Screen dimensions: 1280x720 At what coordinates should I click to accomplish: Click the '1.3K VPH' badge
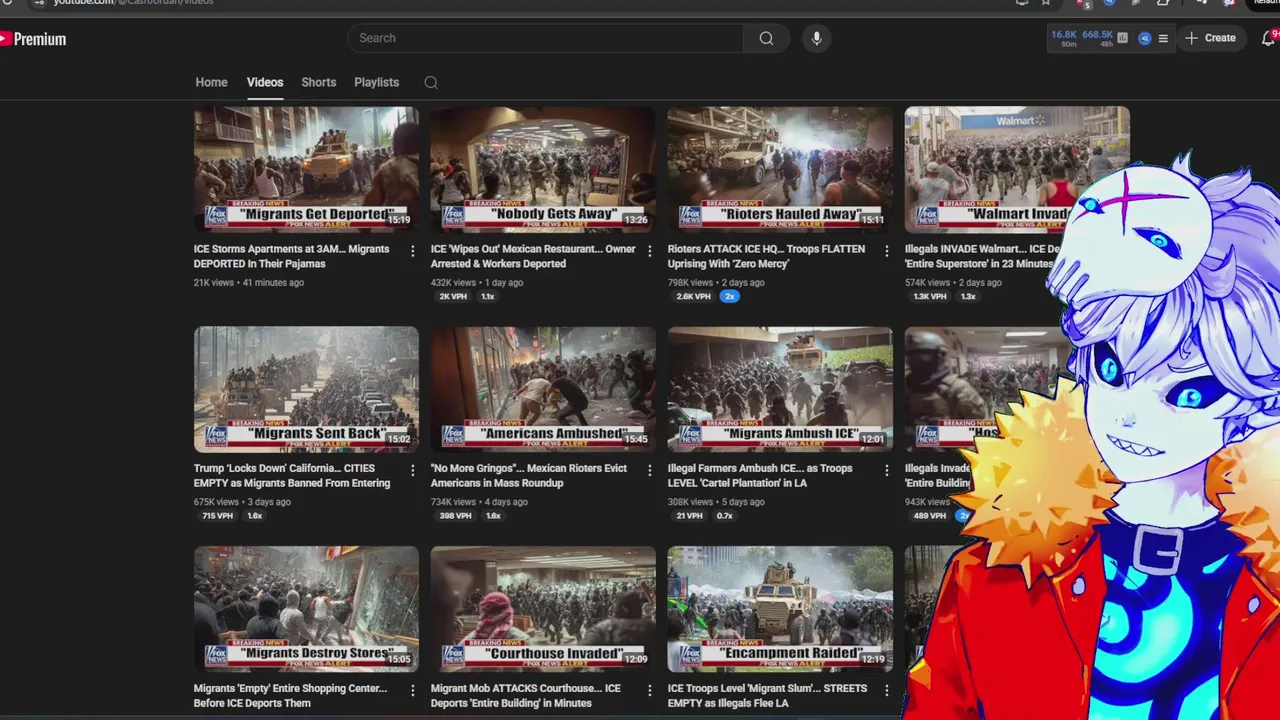coord(930,297)
